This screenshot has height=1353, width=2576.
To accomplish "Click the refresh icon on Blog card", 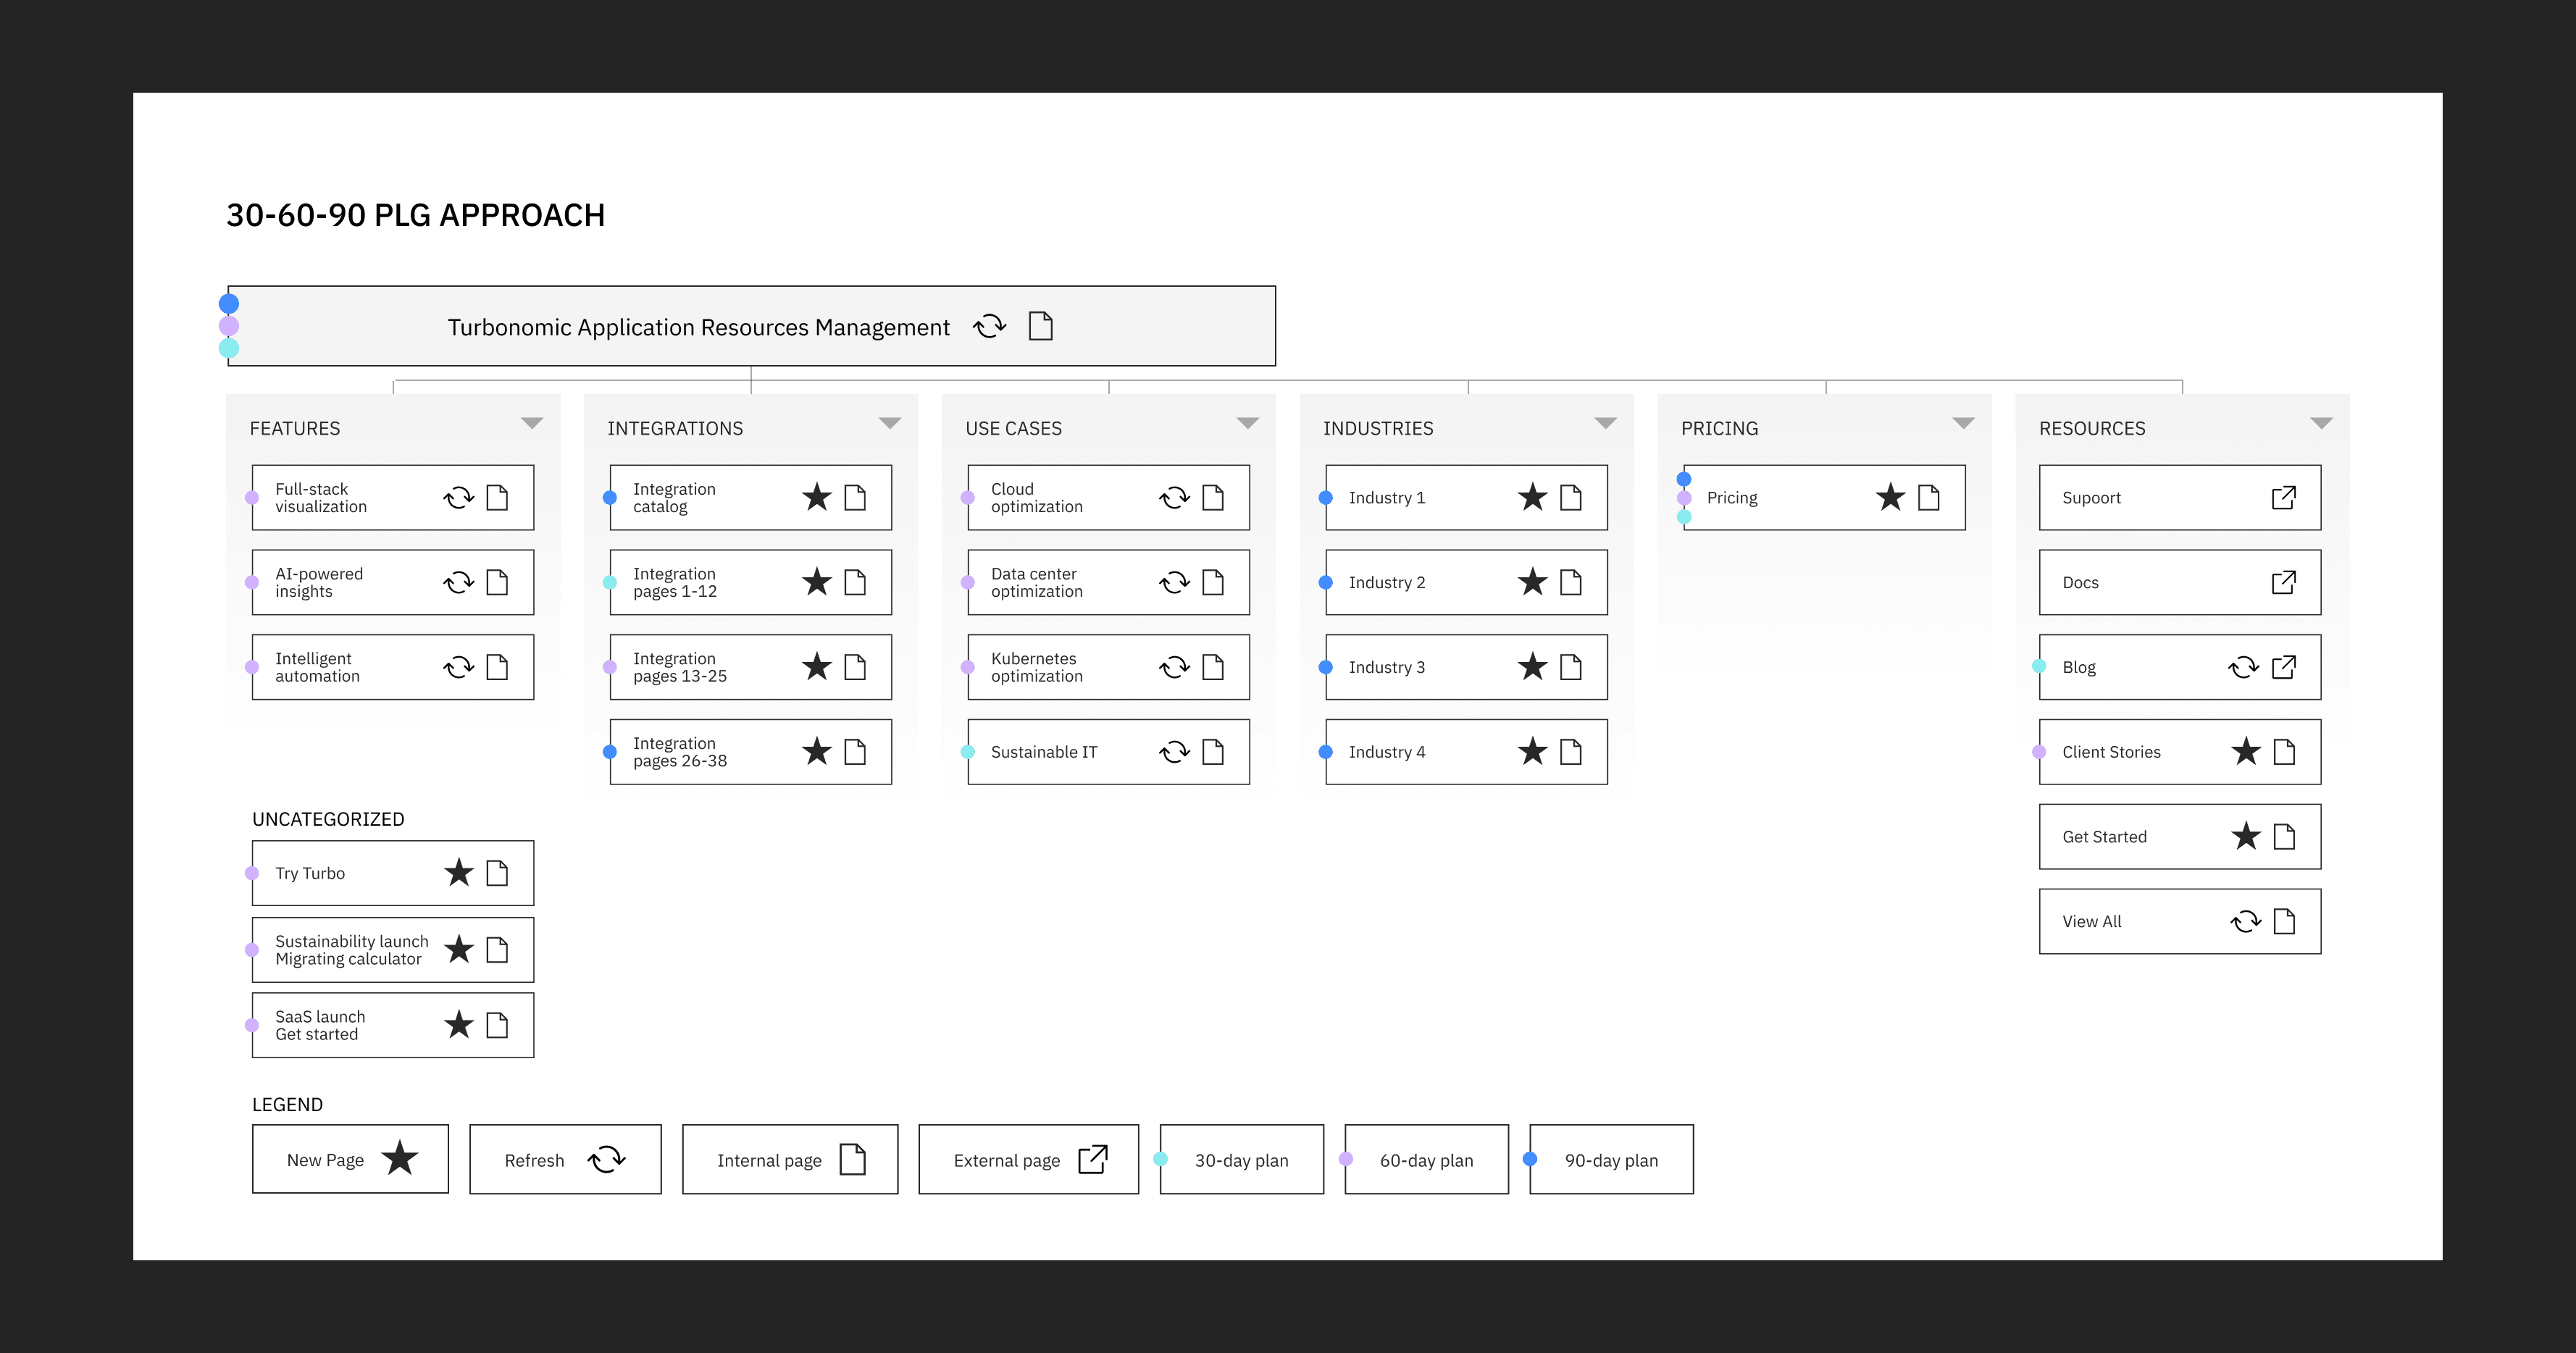I will click(2243, 667).
